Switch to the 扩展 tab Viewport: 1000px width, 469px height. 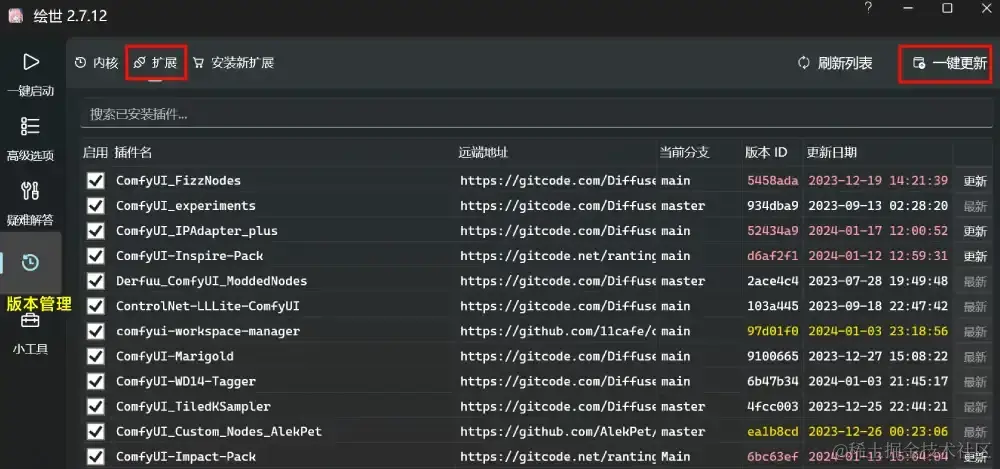[x=156, y=63]
